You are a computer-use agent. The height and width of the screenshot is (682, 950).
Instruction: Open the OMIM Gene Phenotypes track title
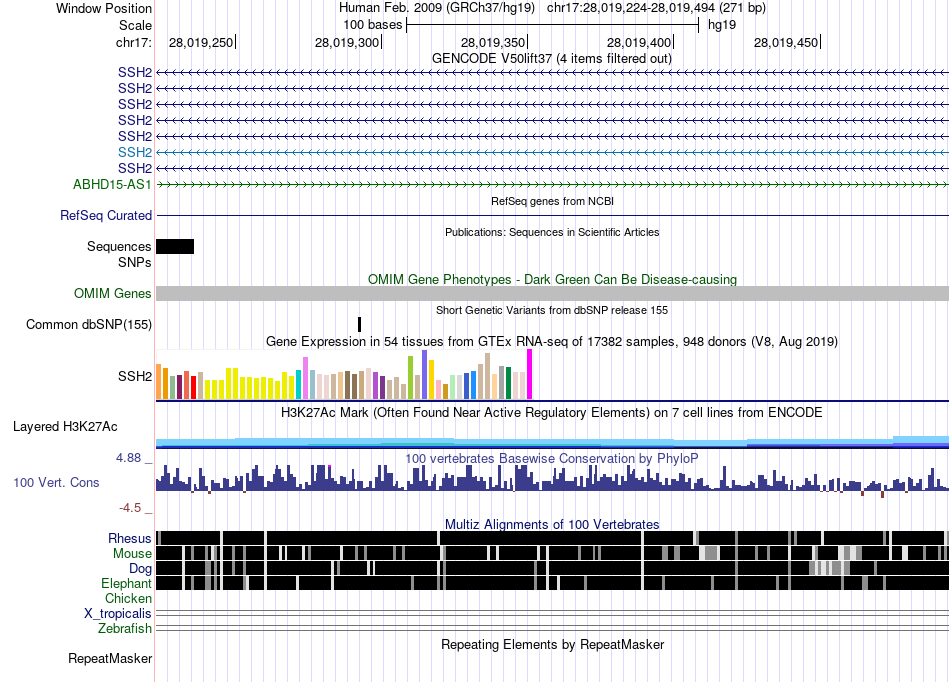552,279
